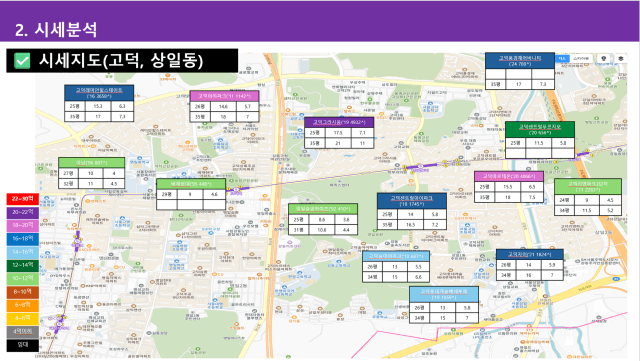Click the brown 8~10억 legend swatch

click(x=22, y=292)
